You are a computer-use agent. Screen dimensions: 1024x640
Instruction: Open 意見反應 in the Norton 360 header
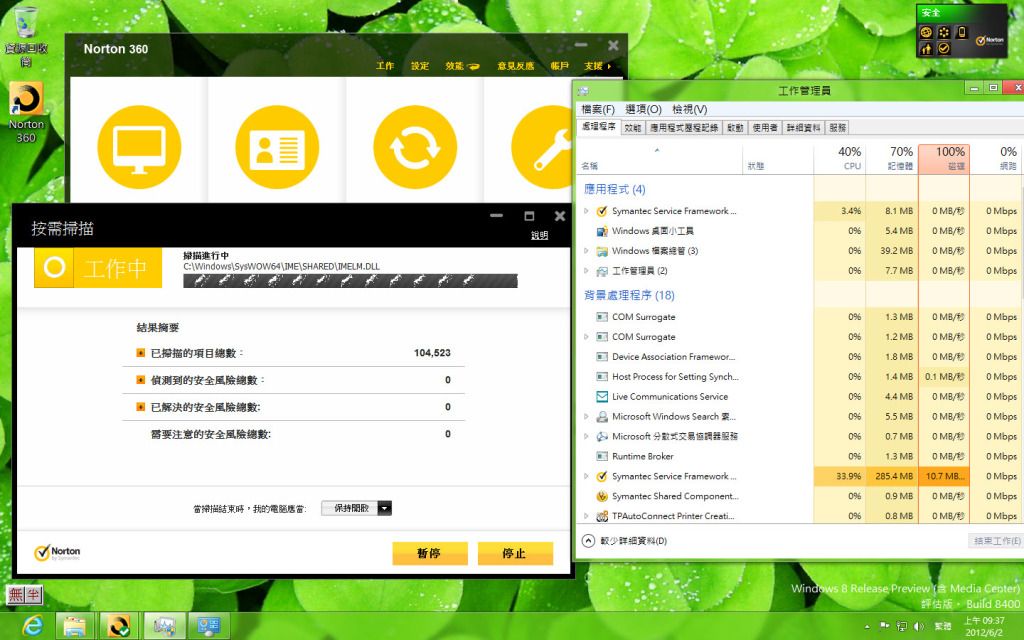[x=516, y=66]
